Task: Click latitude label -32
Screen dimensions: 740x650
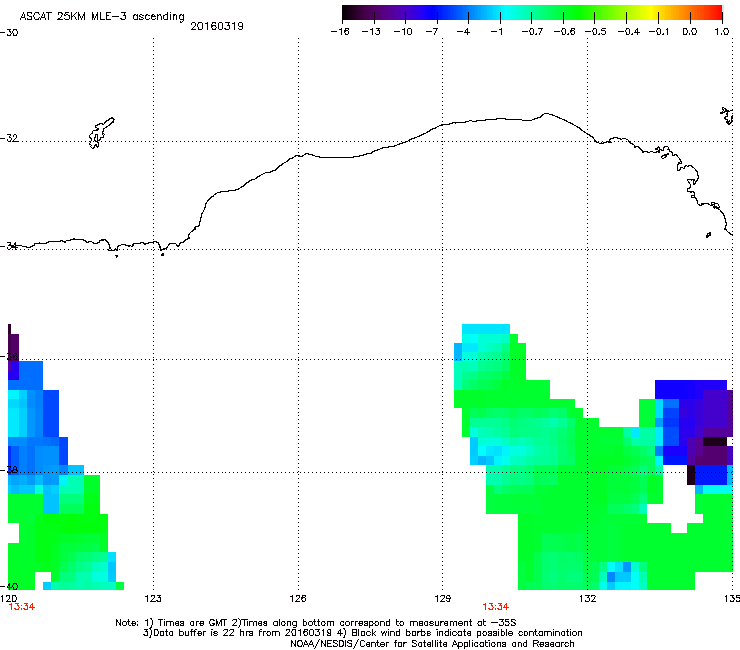Action: 9,138
